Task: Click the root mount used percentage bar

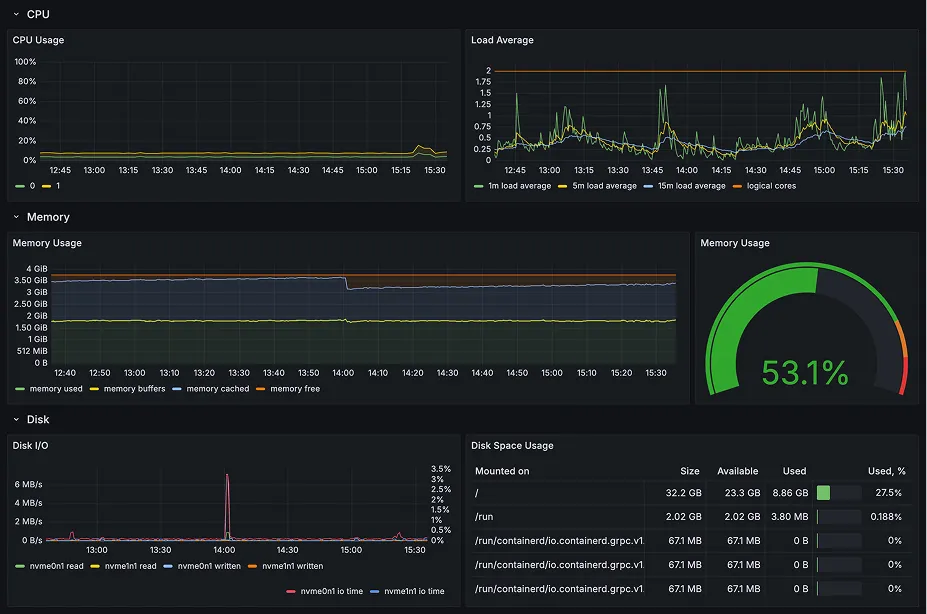Action: (838, 493)
